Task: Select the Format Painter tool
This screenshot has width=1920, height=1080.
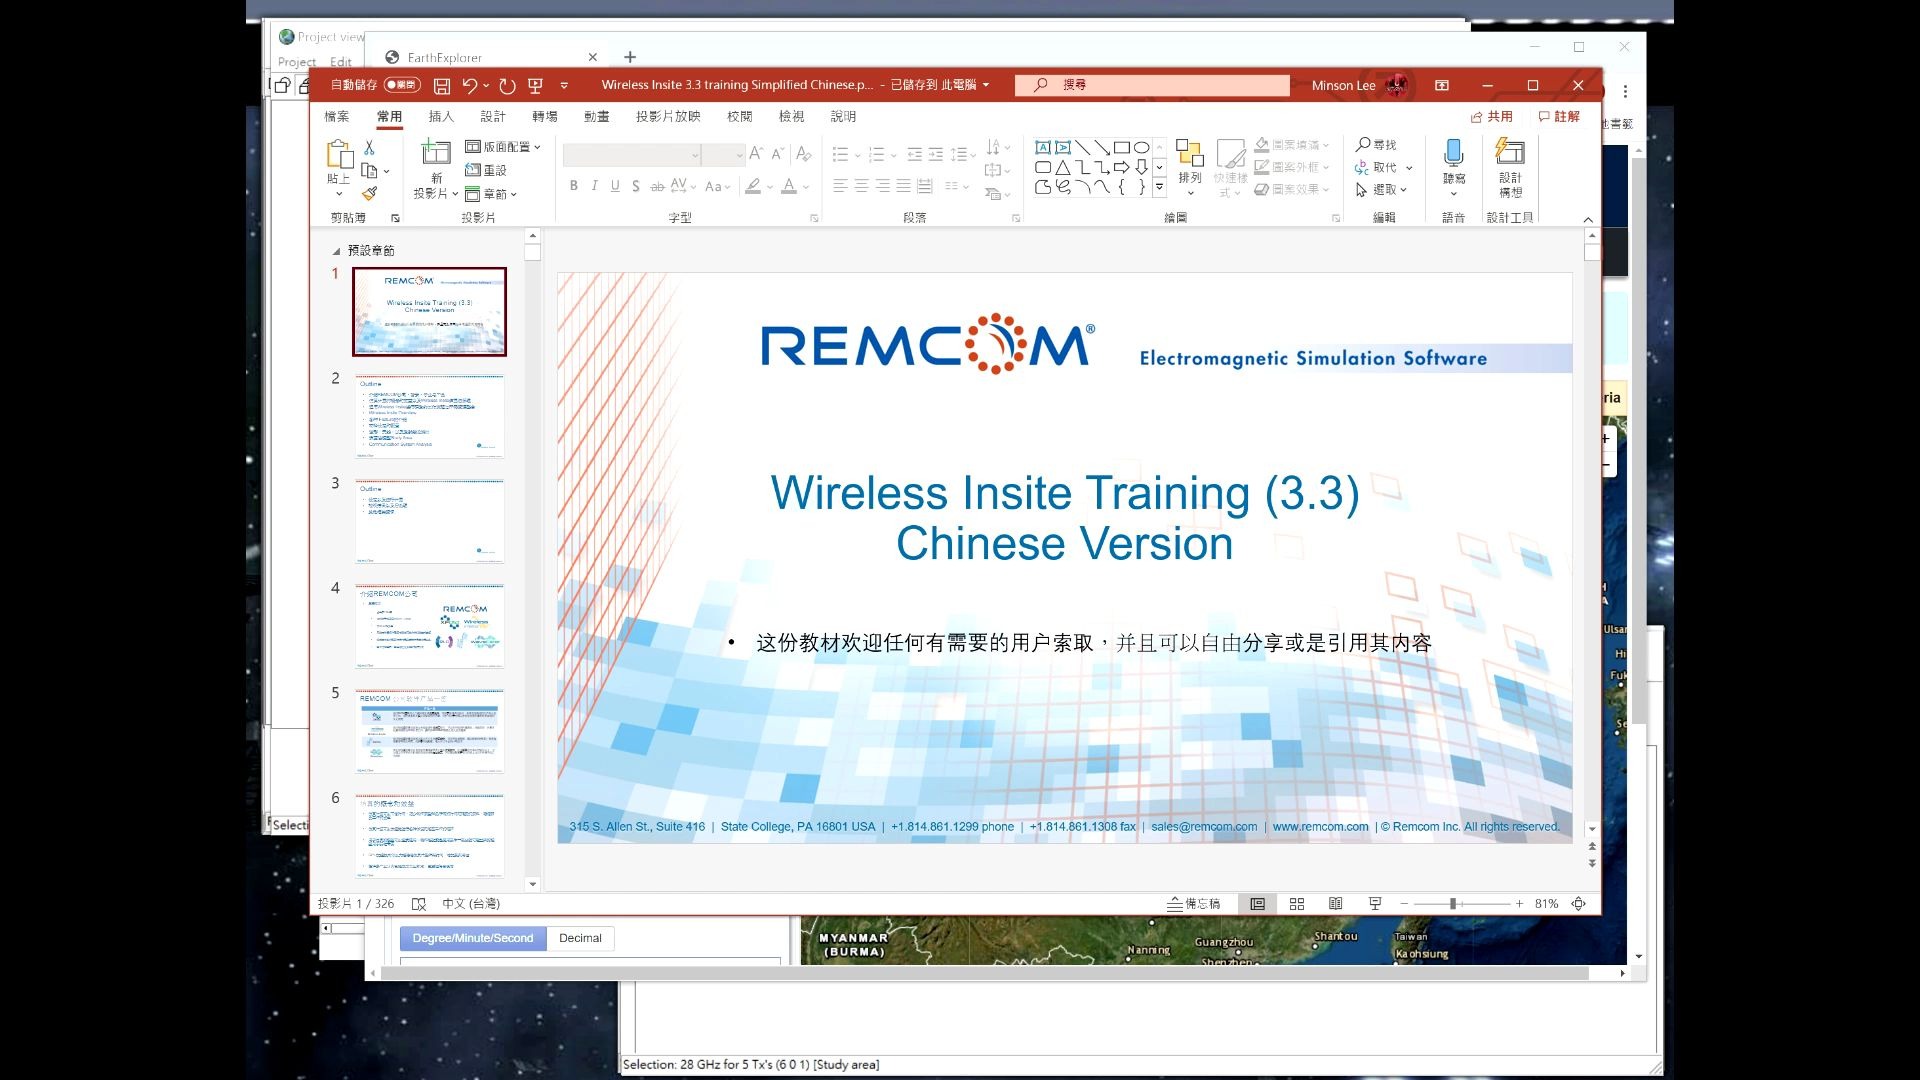Action: pos(368,193)
